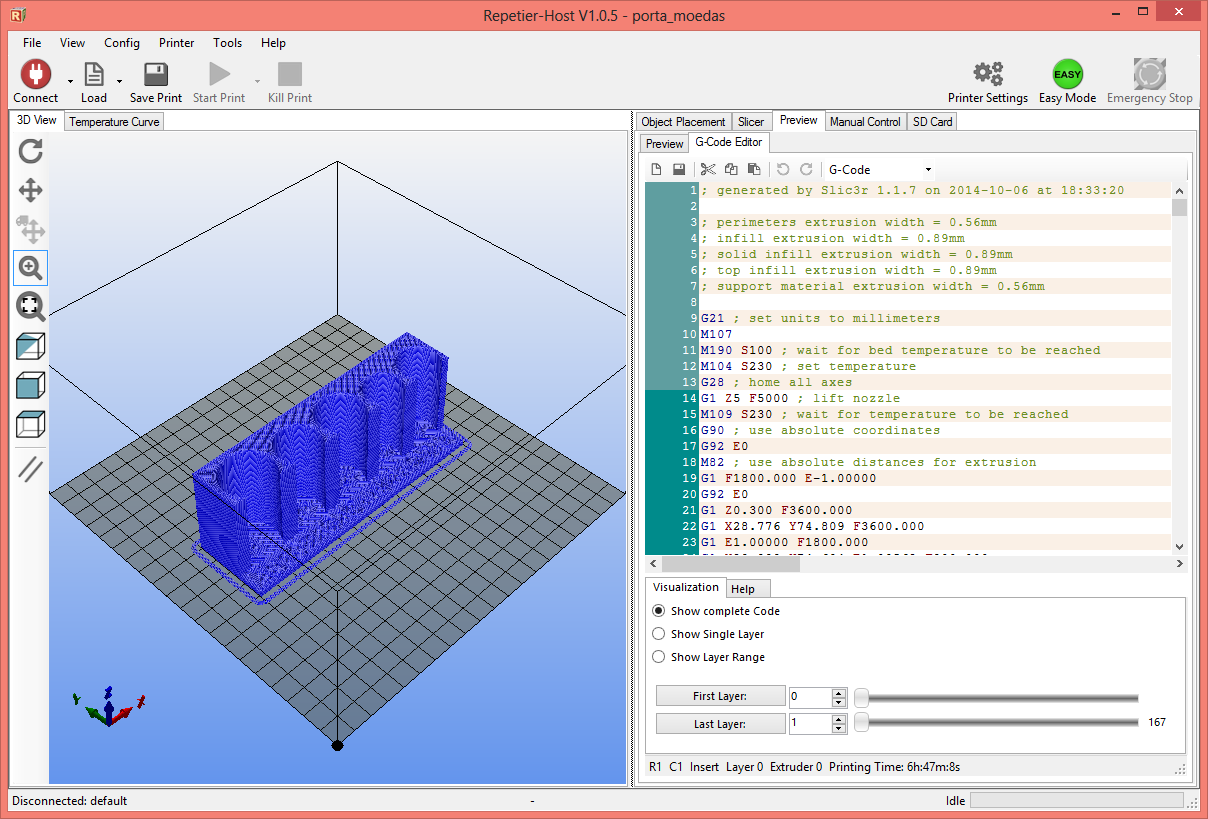Screen dimensions: 1208x819
Task: Expand the Load dropdown arrow
Action: click(120, 81)
